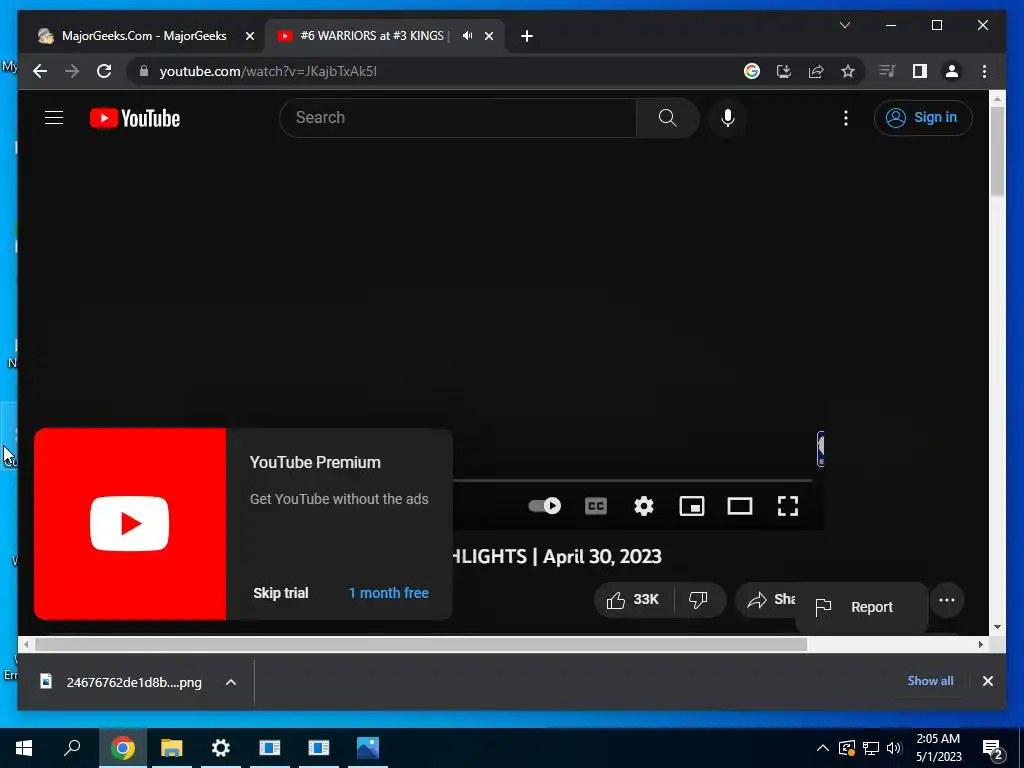Install app icon in address bar

click(x=784, y=71)
